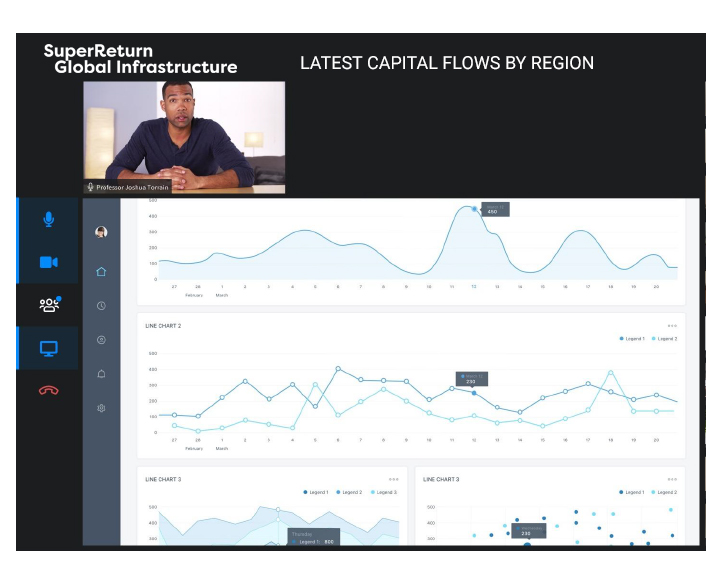The image size is (706, 577).
Task: Turn off the video camera
Action: 48,262
